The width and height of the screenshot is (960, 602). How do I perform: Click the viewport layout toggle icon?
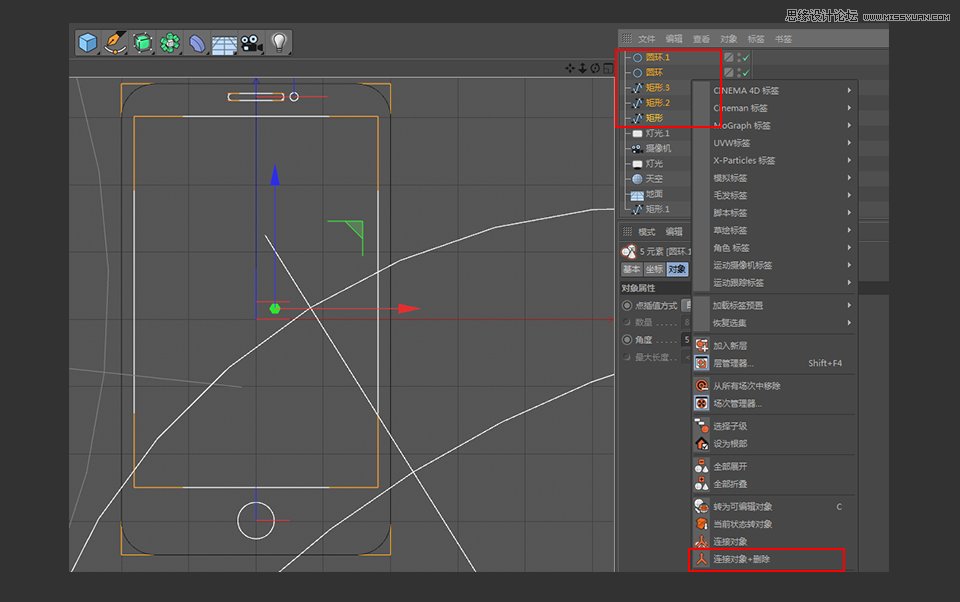(608, 68)
